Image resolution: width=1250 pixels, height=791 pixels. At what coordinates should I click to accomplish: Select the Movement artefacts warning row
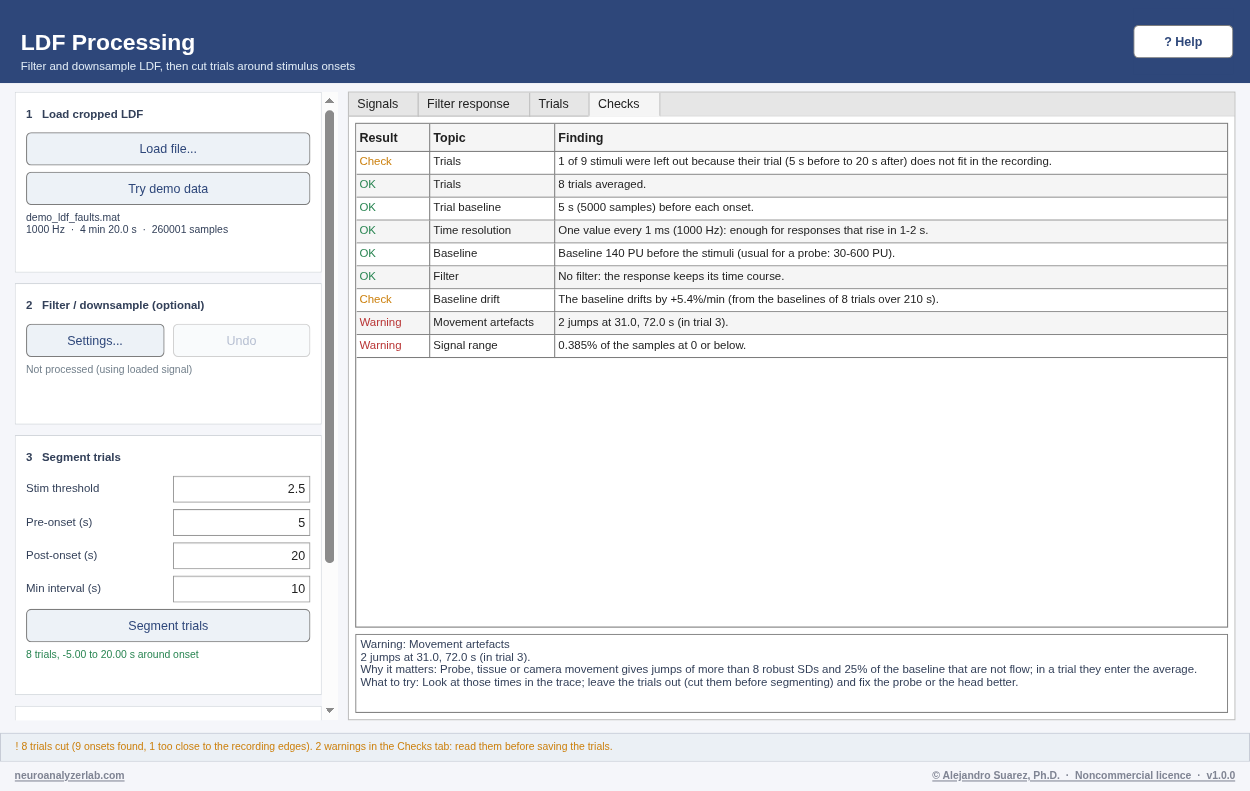coord(791,323)
